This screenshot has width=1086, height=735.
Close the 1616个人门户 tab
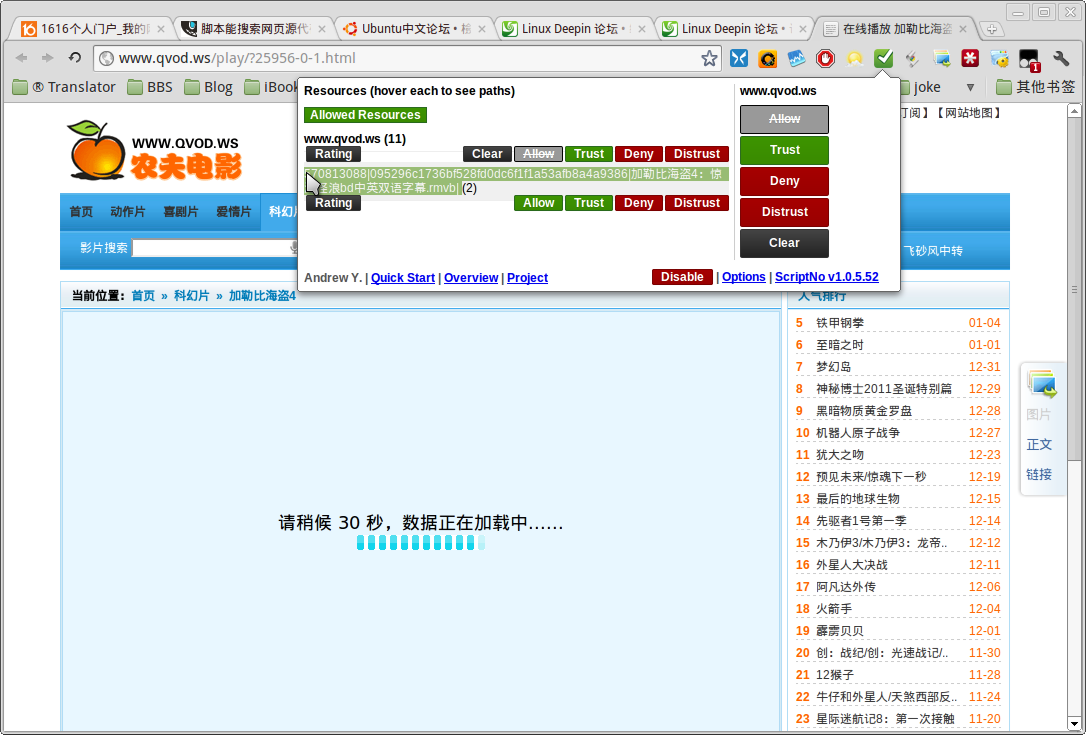click(x=161, y=29)
